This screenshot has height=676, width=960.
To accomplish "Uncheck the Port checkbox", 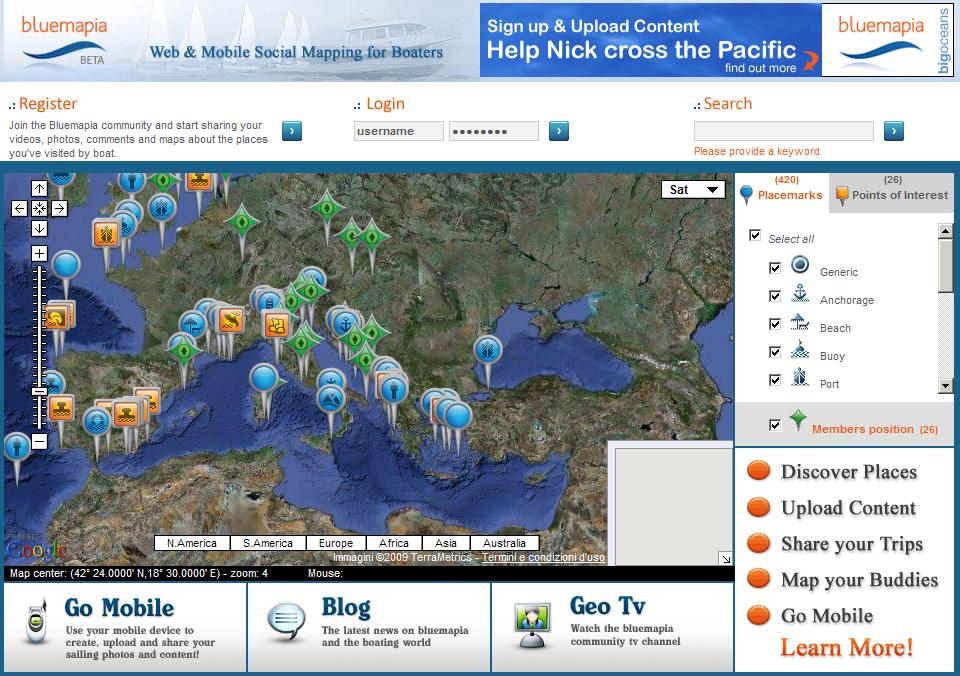I will 775,380.
